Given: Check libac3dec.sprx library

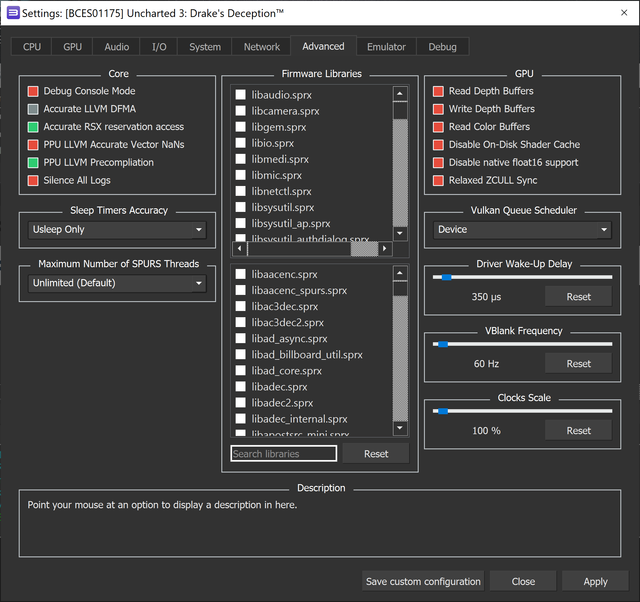Looking at the screenshot, I should pos(240,306).
